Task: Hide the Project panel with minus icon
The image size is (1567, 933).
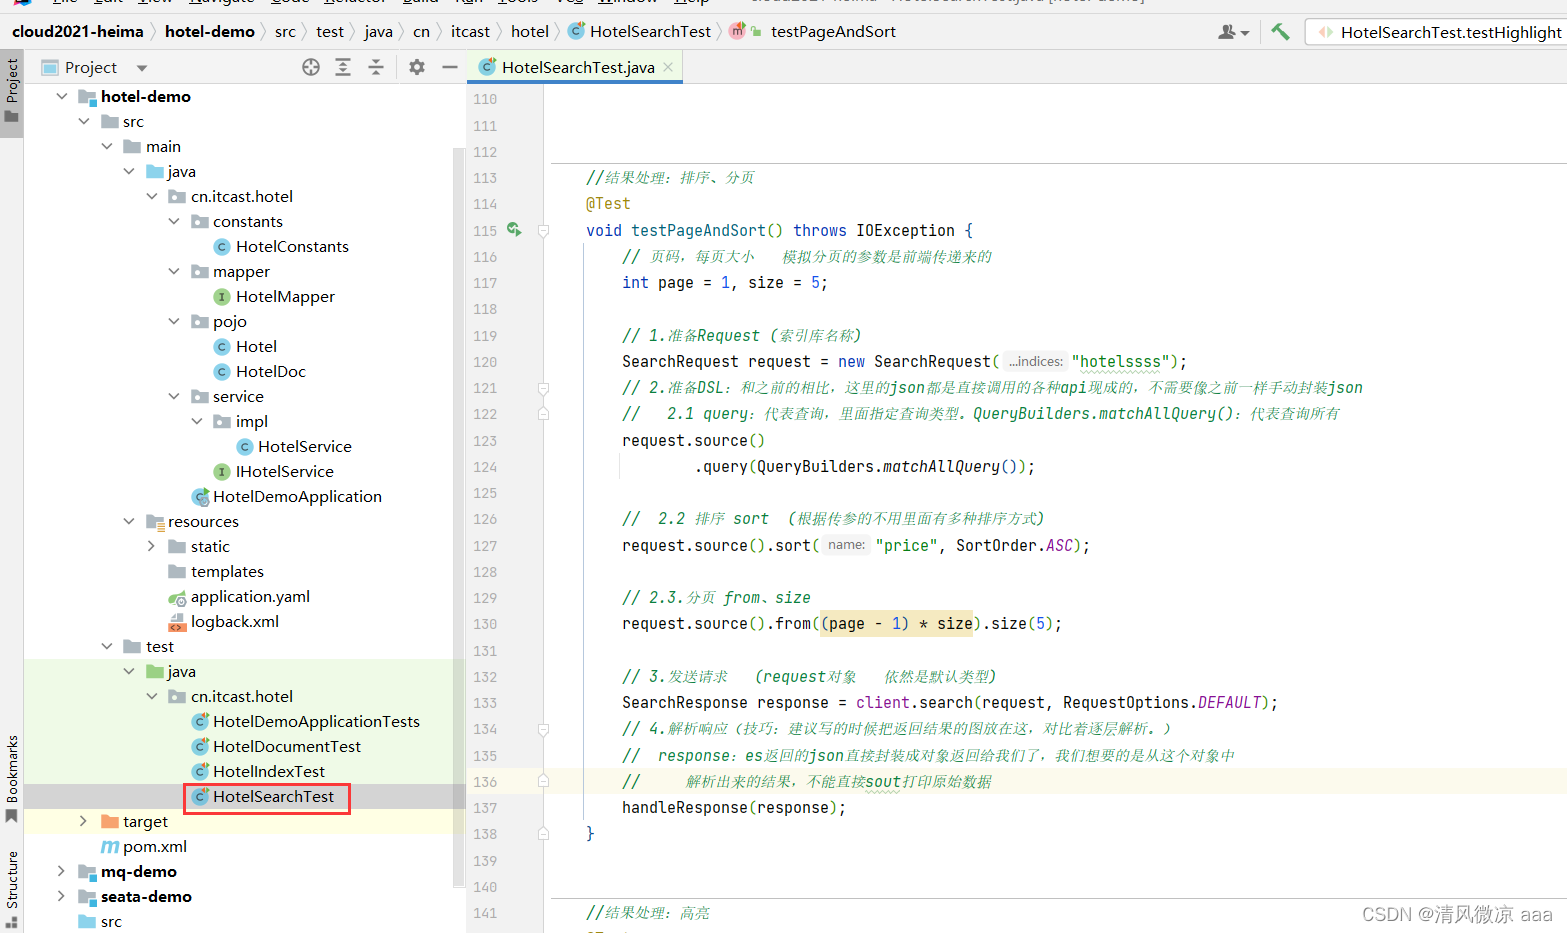Action: (450, 67)
